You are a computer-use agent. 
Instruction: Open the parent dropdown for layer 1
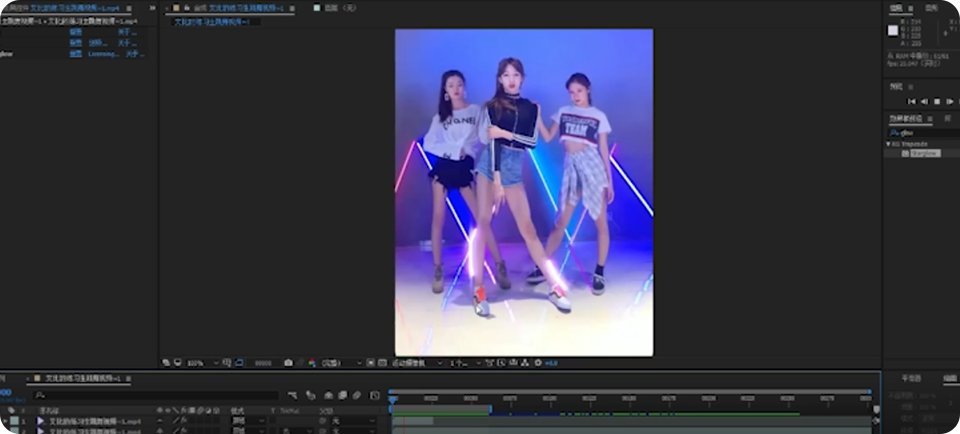(x=354, y=421)
